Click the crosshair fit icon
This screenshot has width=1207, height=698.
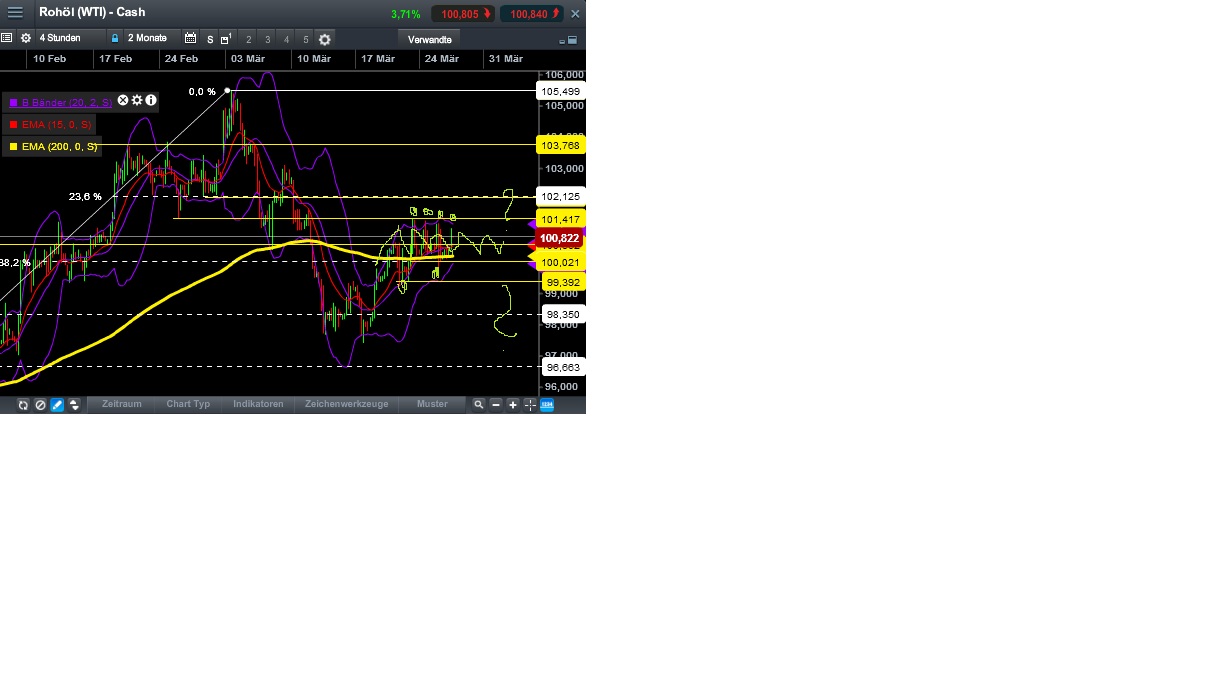click(528, 405)
